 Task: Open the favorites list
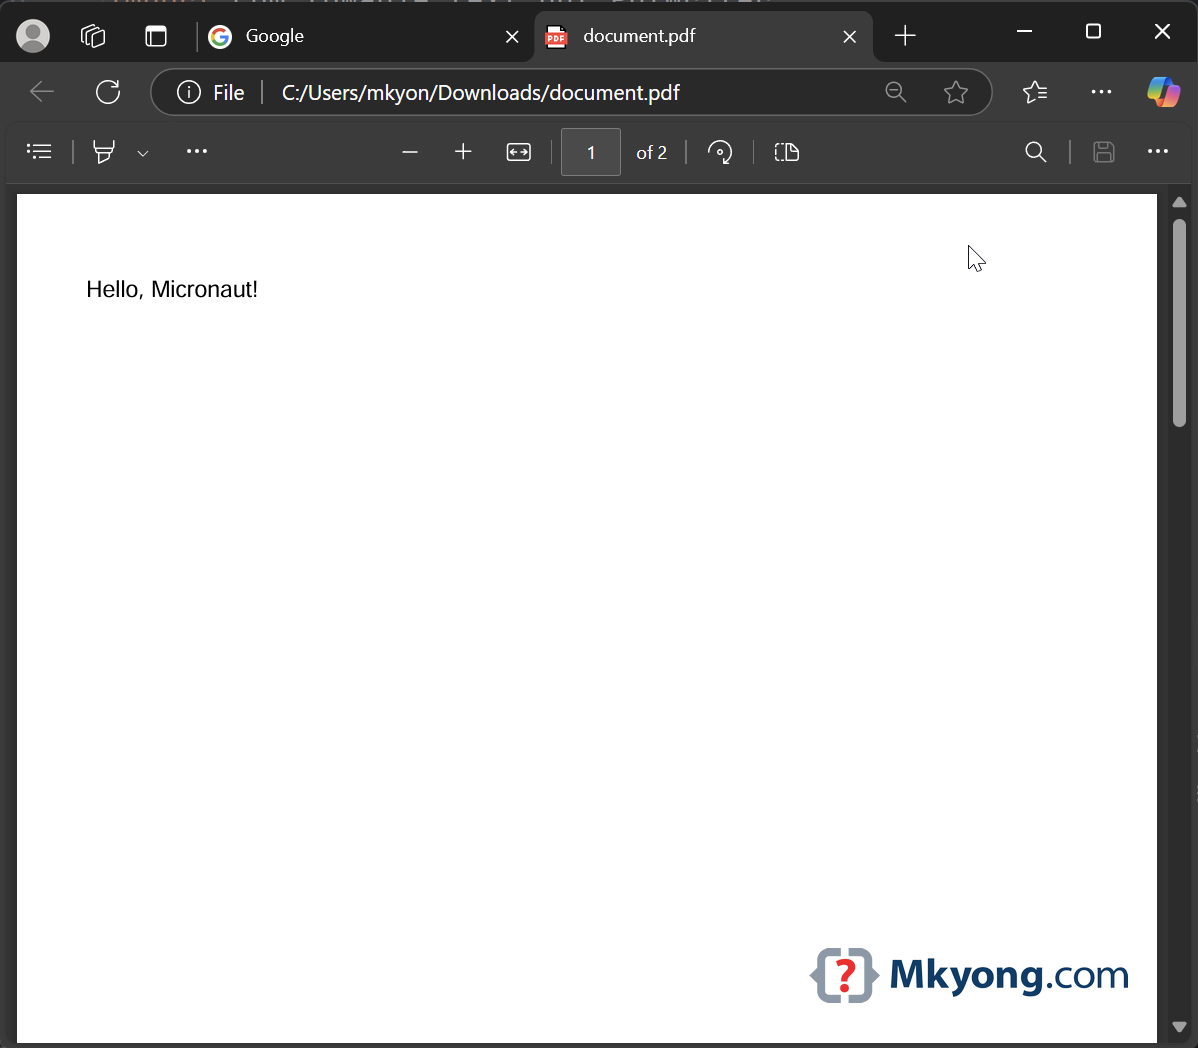tap(1035, 91)
